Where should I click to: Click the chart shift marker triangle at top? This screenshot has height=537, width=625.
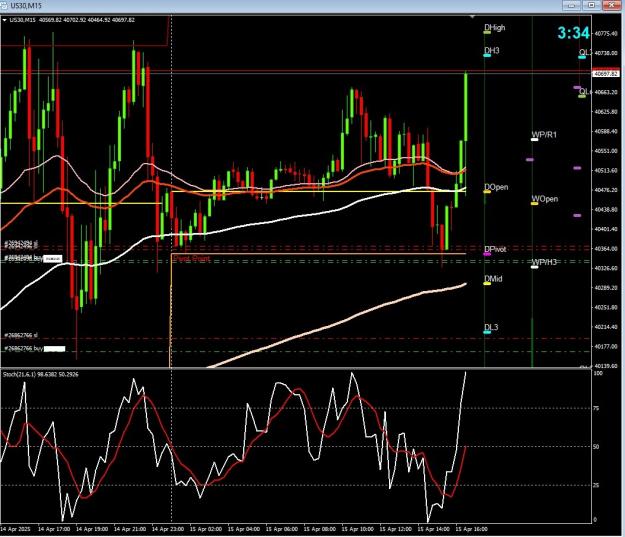(x=472, y=17)
